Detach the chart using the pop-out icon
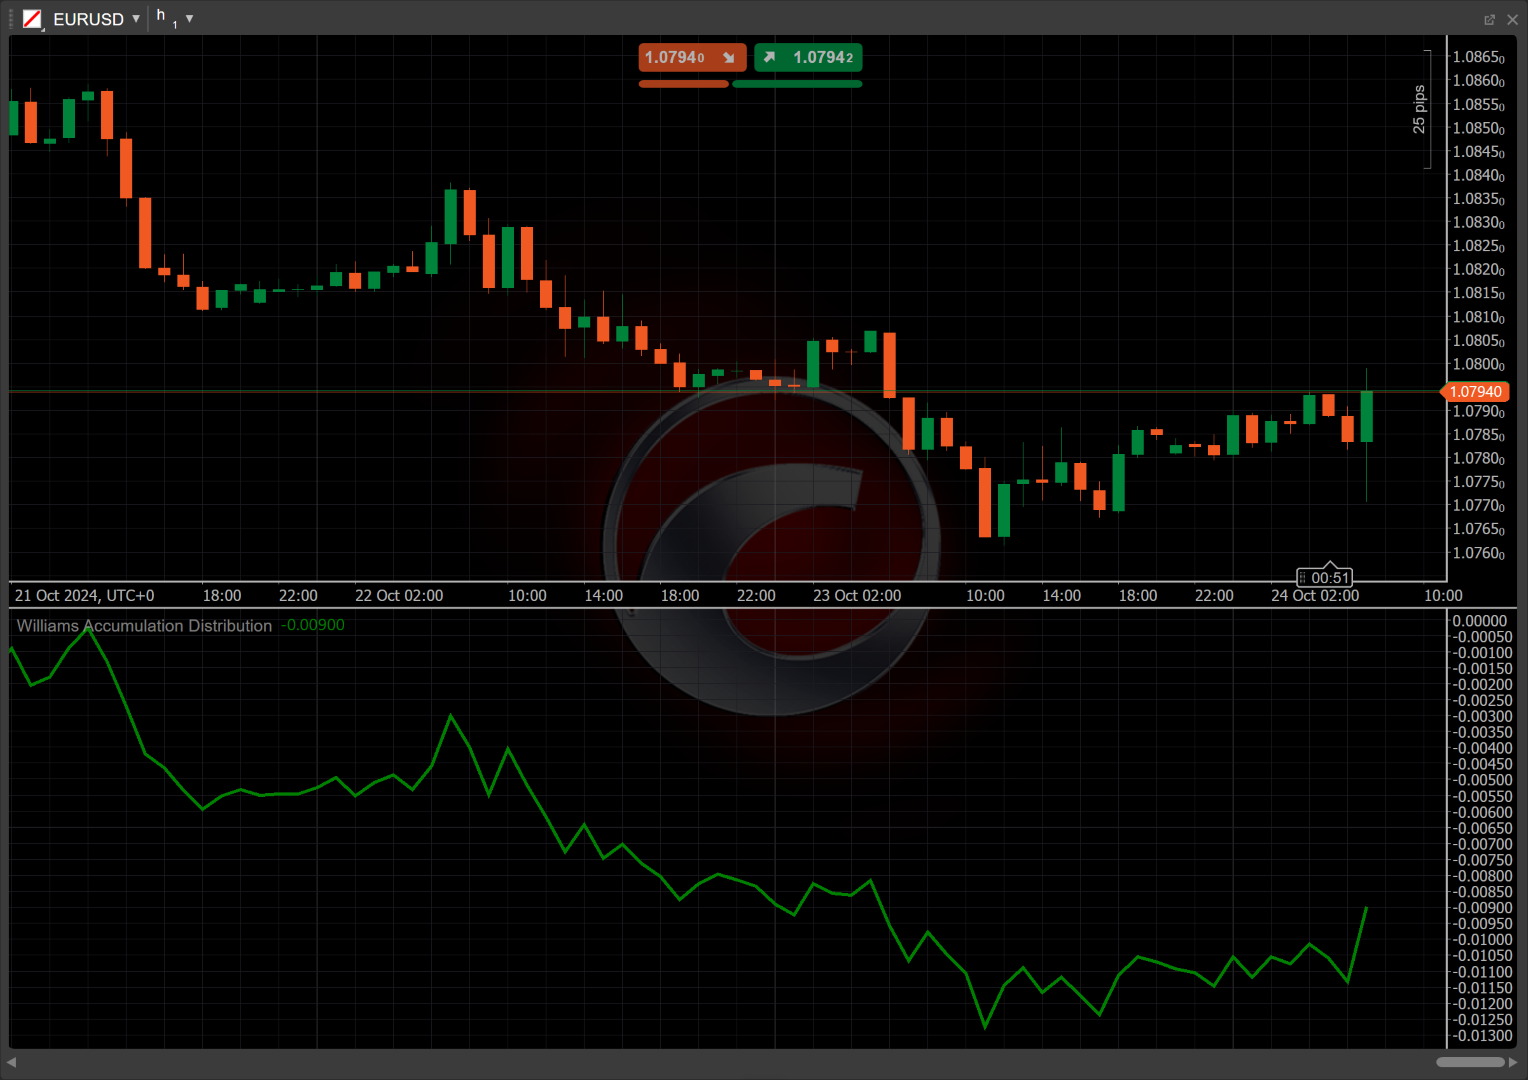This screenshot has width=1528, height=1080. [x=1489, y=20]
